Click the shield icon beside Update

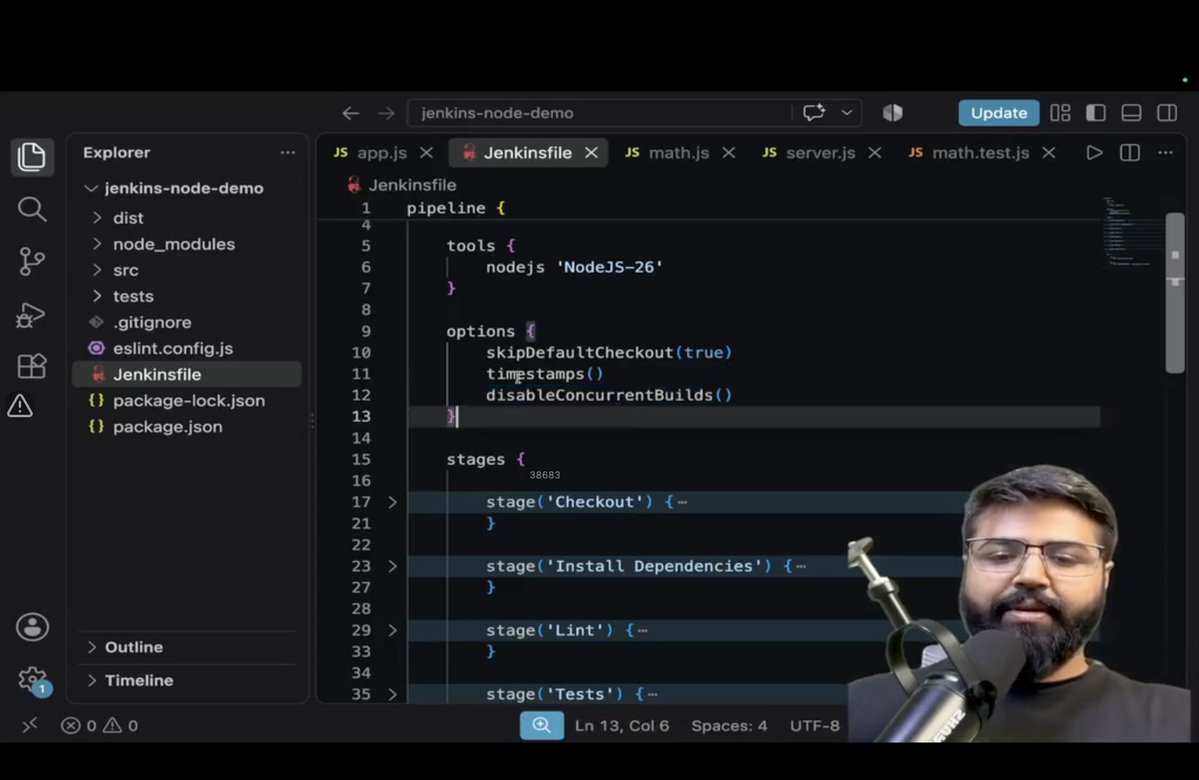[892, 112]
